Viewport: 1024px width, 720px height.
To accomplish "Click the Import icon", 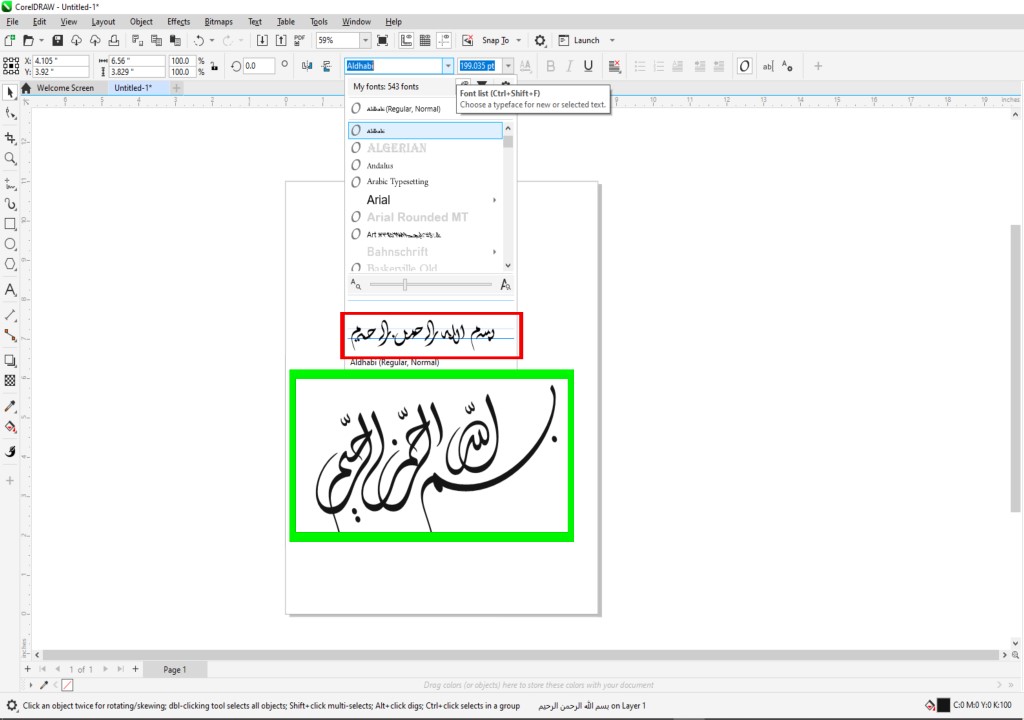I will tap(262, 41).
